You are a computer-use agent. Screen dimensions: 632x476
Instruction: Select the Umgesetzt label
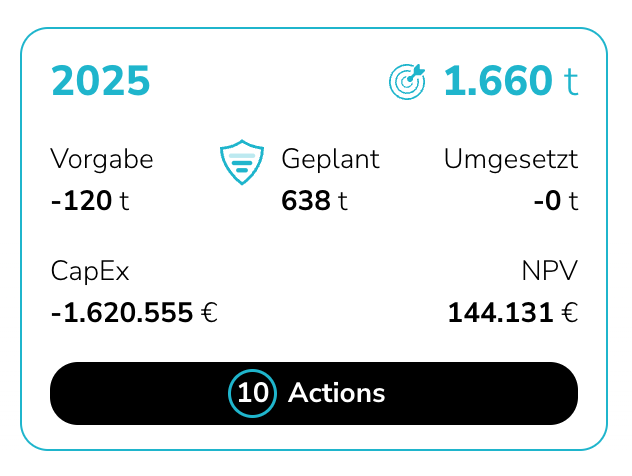click(x=511, y=160)
